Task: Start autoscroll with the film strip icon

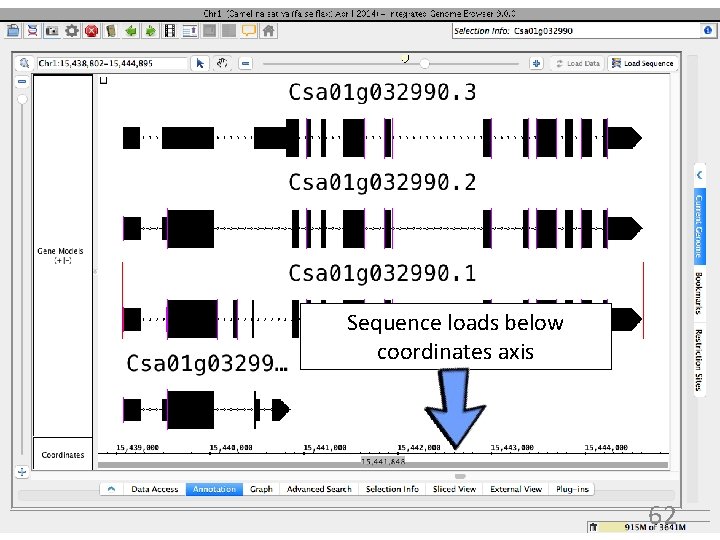Action: click(170, 31)
